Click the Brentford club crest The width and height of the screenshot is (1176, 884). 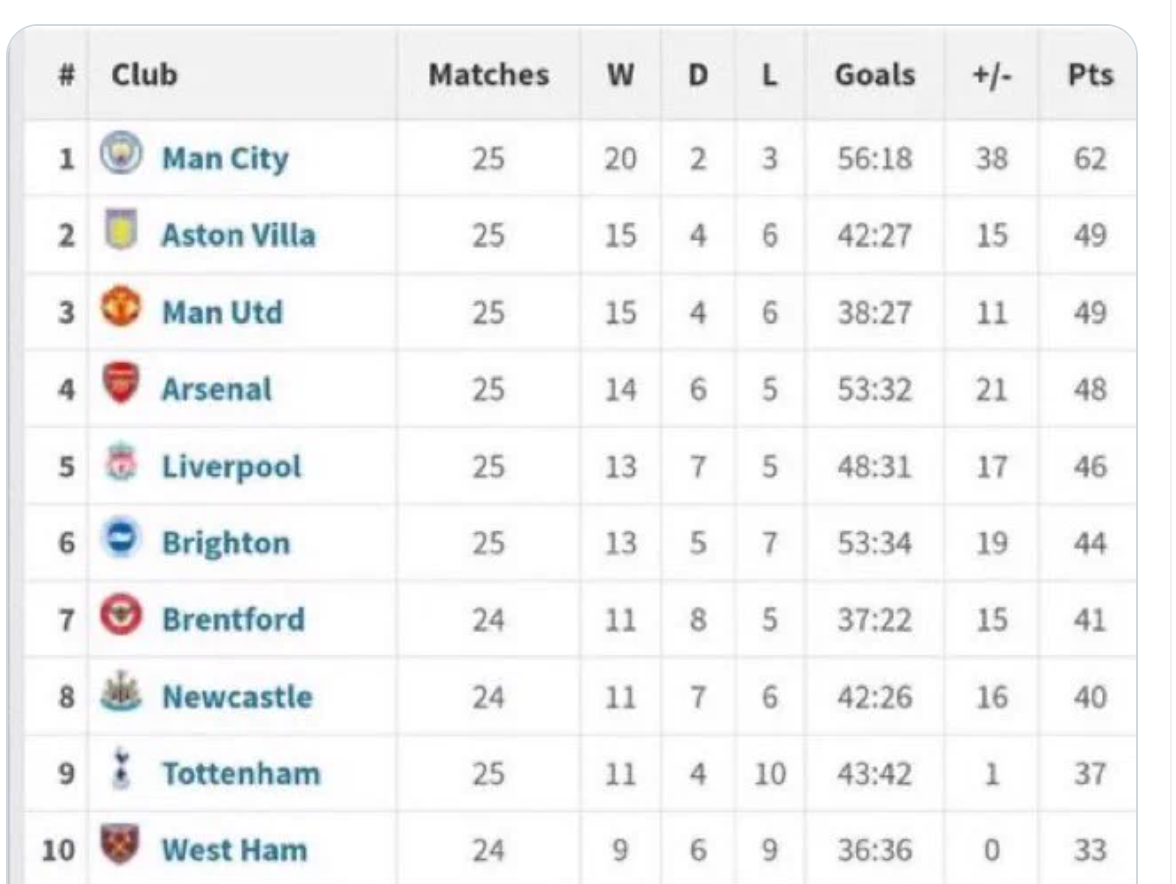click(x=121, y=618)
